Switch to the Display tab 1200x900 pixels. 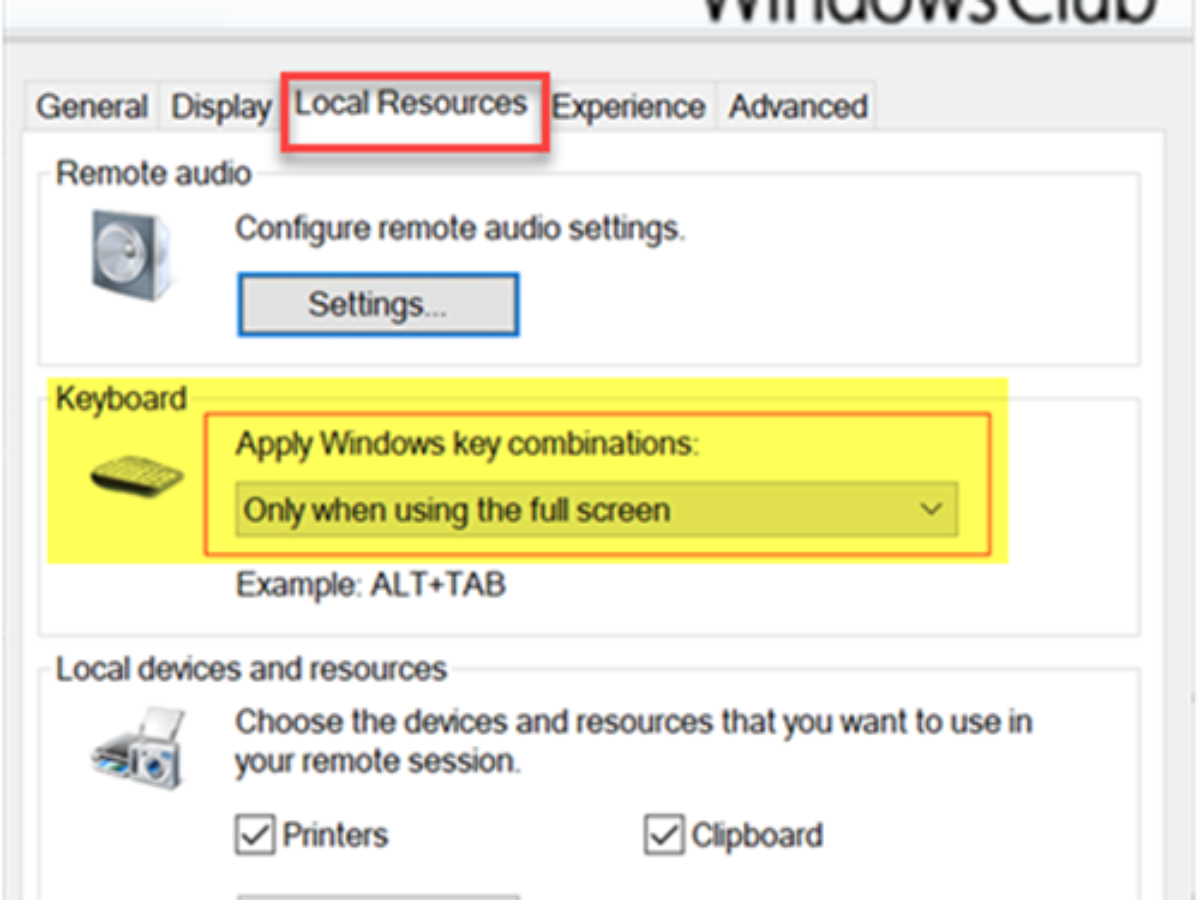point(221,107)
